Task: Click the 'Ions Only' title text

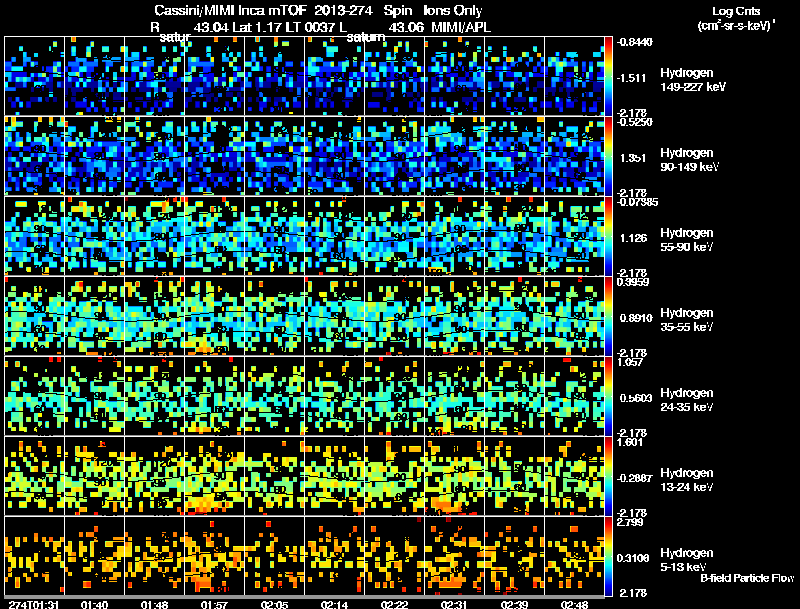Action: (453, 10)
